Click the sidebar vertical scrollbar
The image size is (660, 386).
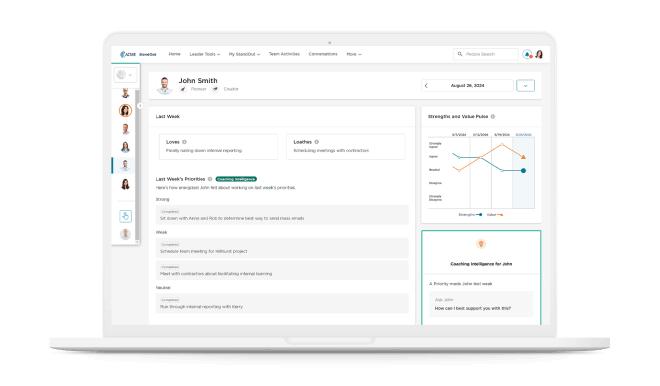point(137,166)
